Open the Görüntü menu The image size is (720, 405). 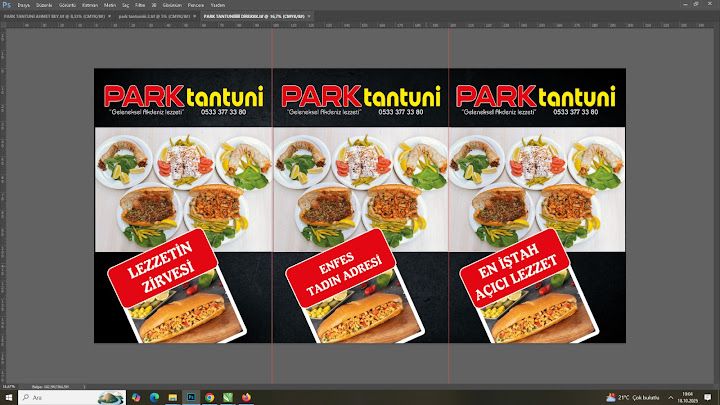(x=67, y=5)
